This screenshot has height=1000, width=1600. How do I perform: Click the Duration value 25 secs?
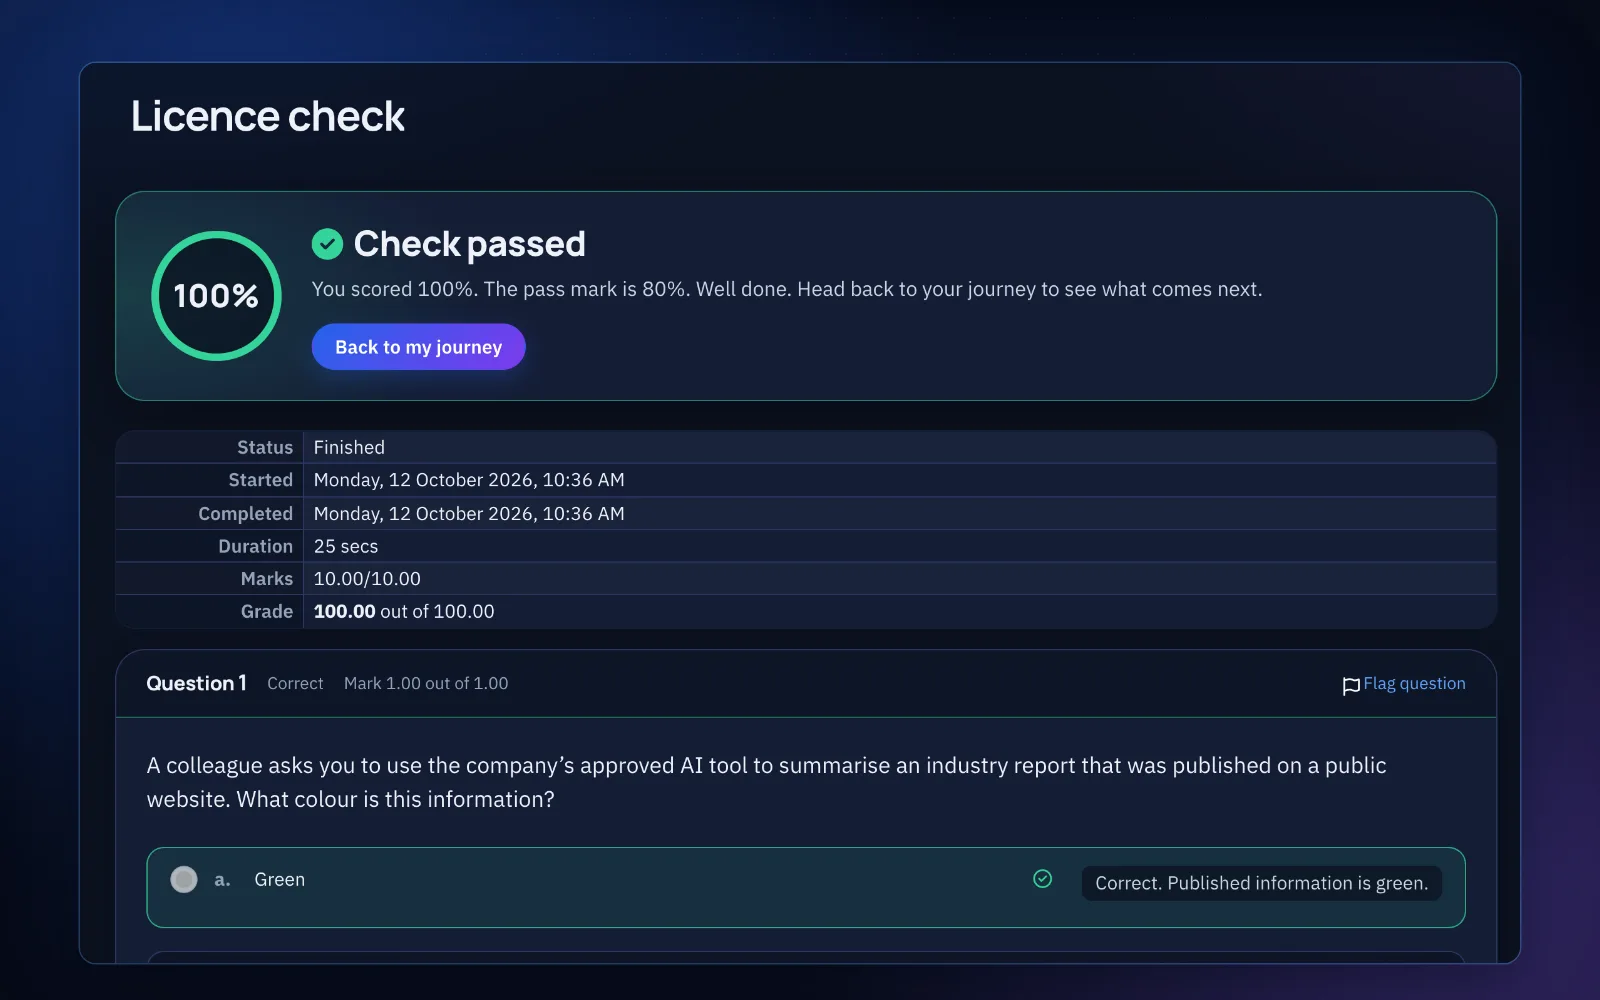tap(346, 547)
